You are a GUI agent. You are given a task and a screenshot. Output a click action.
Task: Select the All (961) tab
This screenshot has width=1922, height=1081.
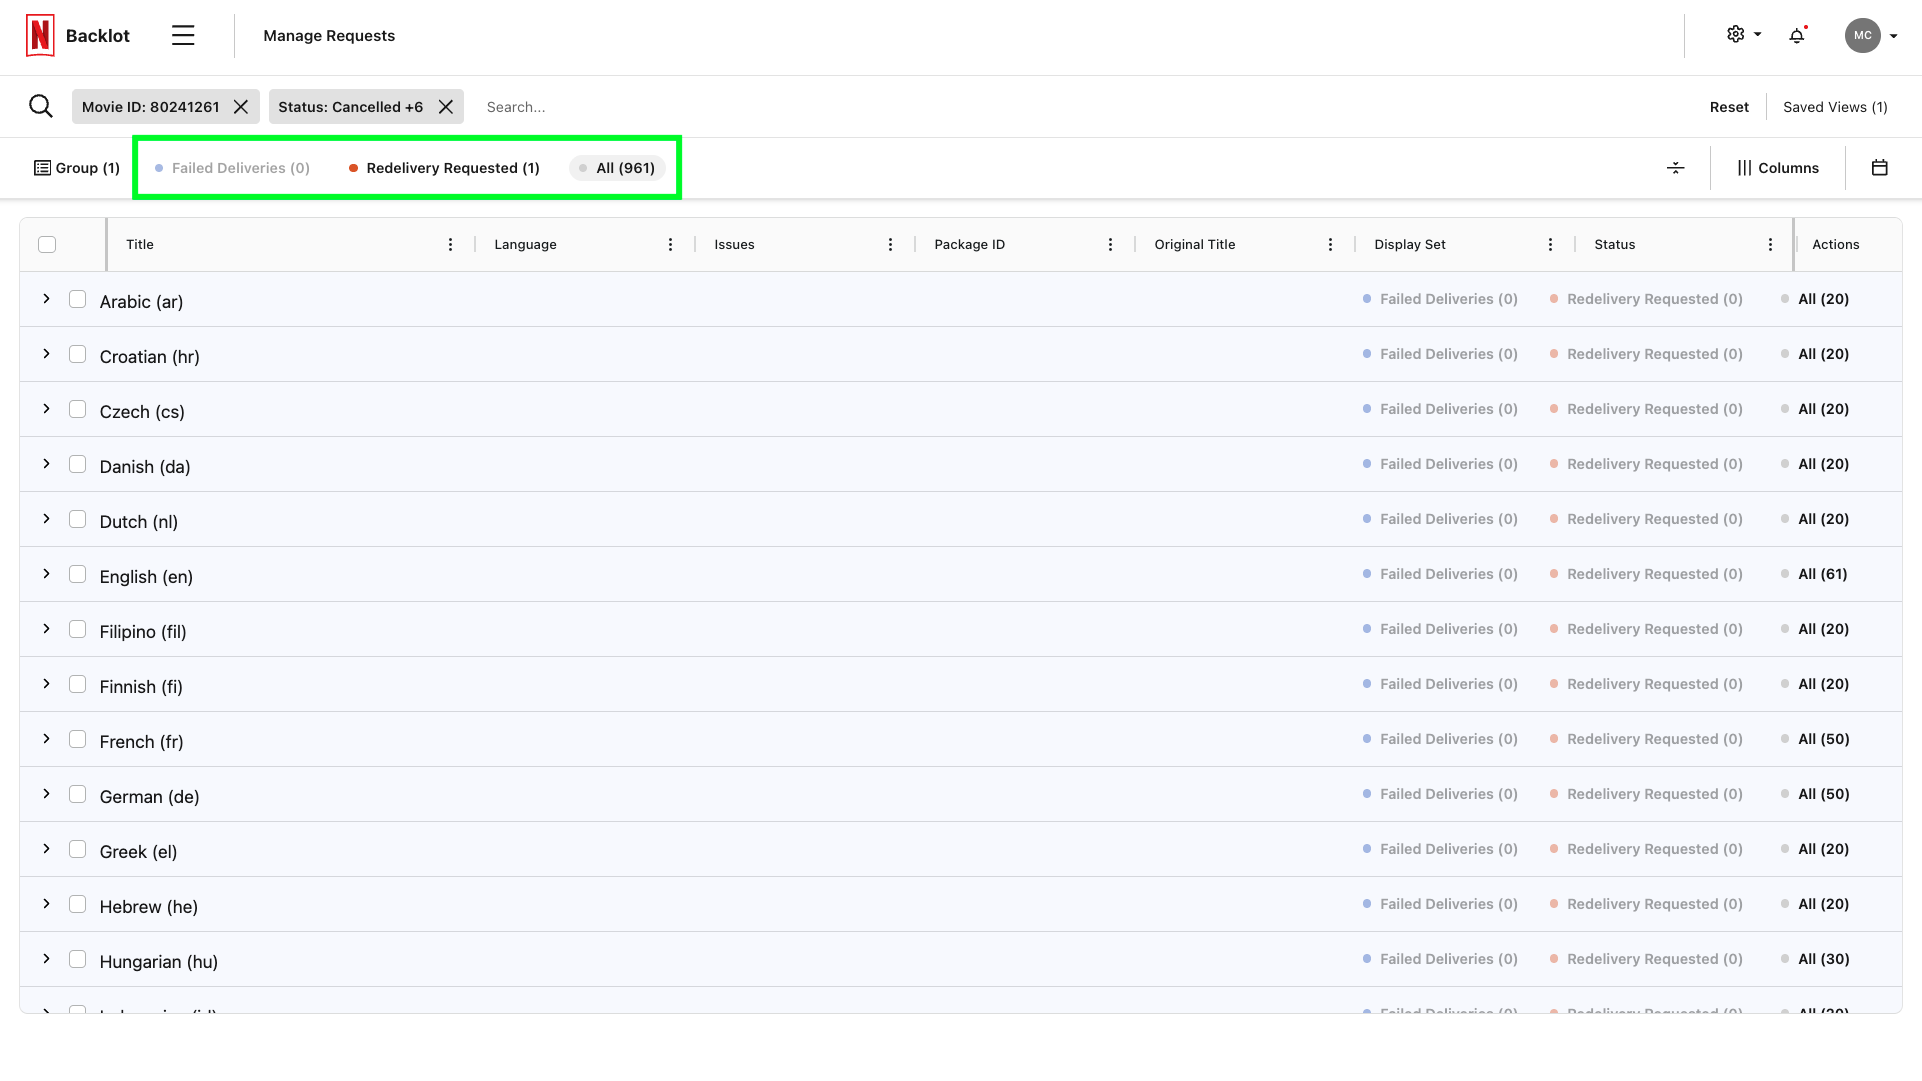(x=618, y=168)
